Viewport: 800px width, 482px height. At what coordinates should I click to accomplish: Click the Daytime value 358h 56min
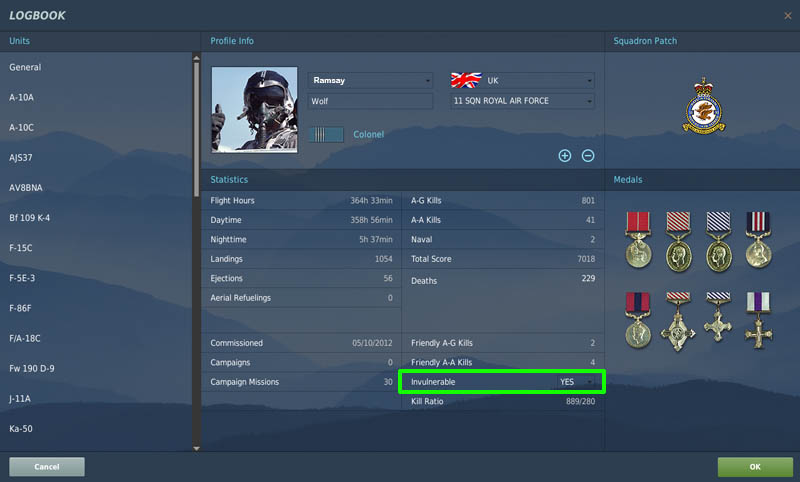(371, 220)
